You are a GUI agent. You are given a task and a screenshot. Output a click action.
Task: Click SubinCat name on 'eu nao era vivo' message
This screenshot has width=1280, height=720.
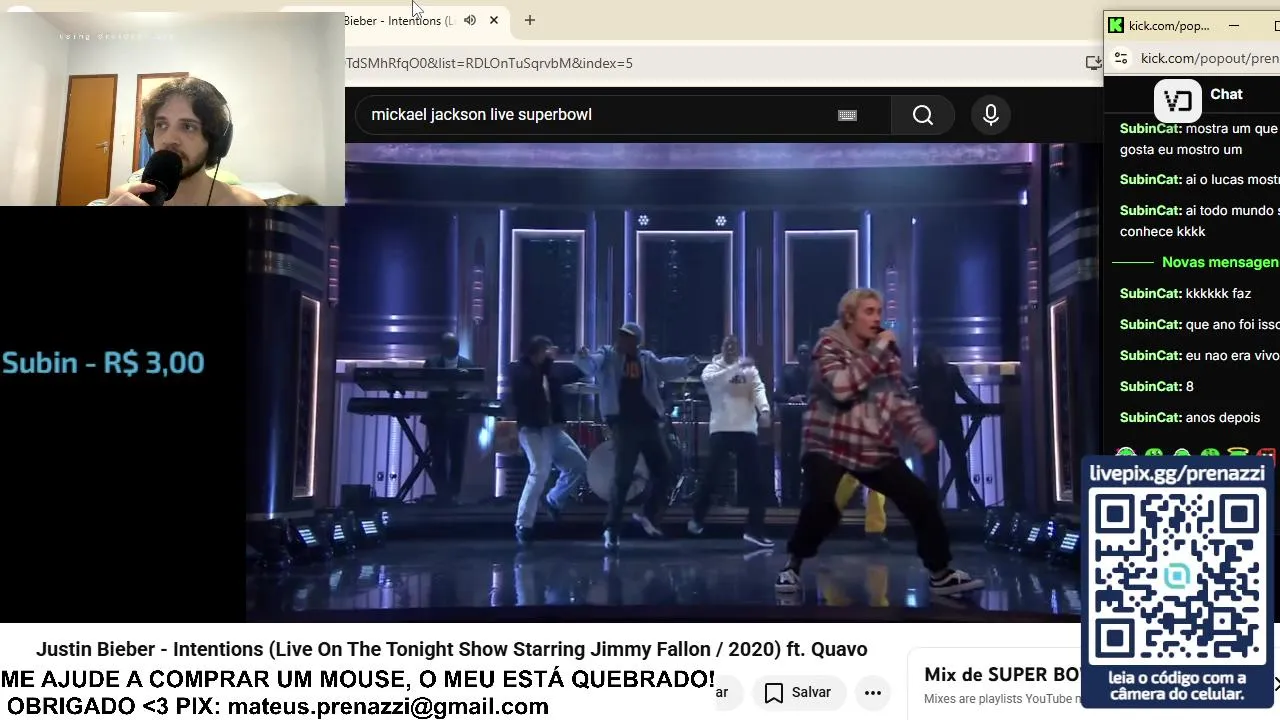1150,355
